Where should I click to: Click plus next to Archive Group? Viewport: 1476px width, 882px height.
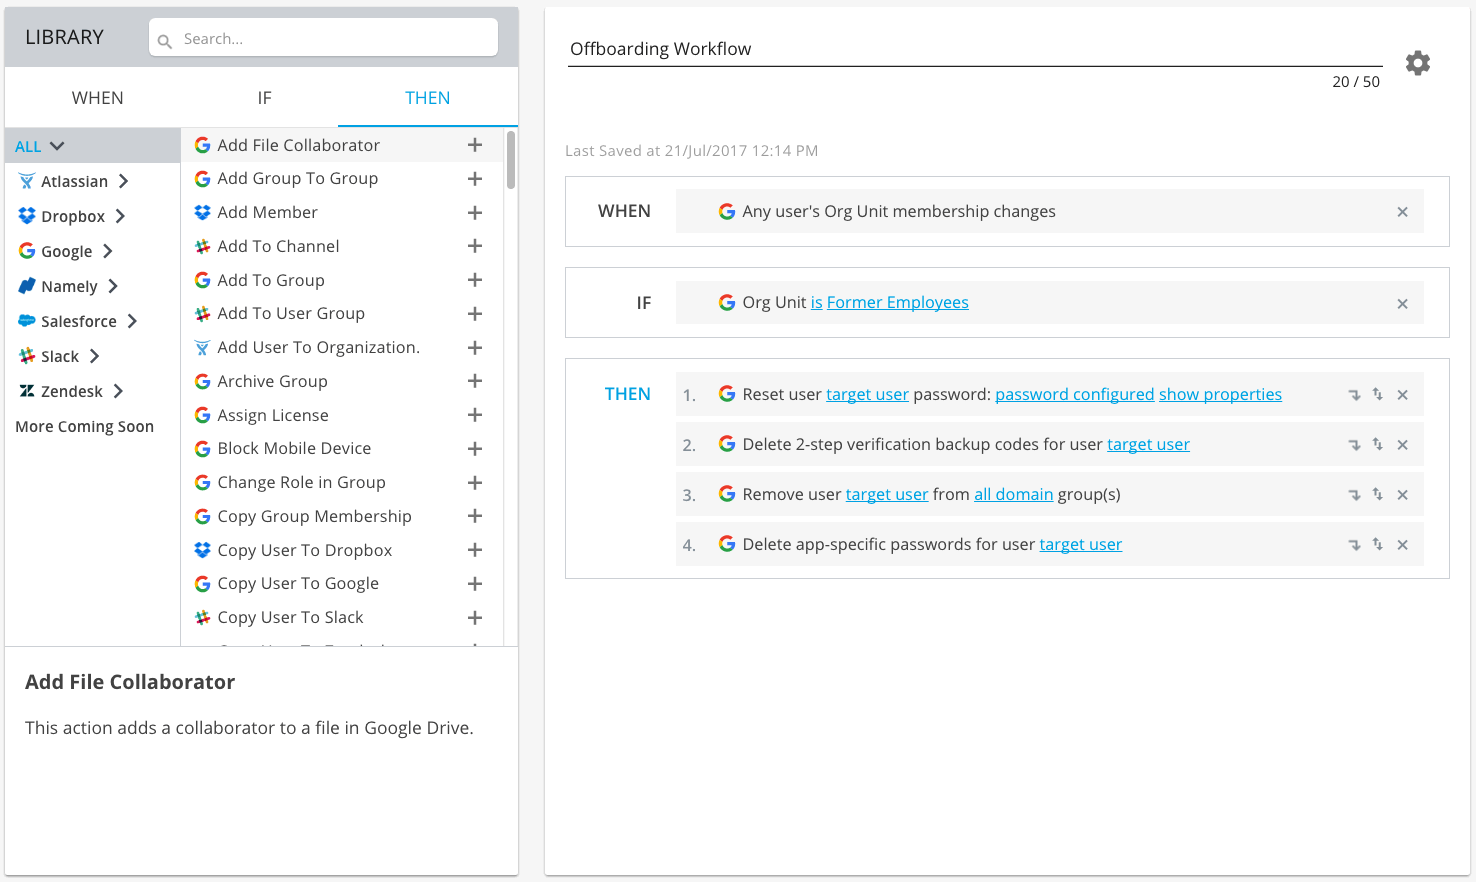[475, 381]
